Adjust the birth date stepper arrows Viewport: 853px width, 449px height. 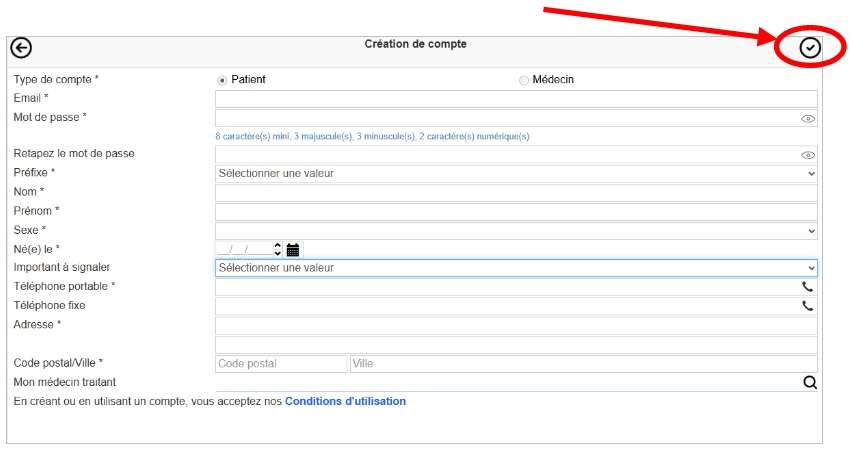coord(278,249)
